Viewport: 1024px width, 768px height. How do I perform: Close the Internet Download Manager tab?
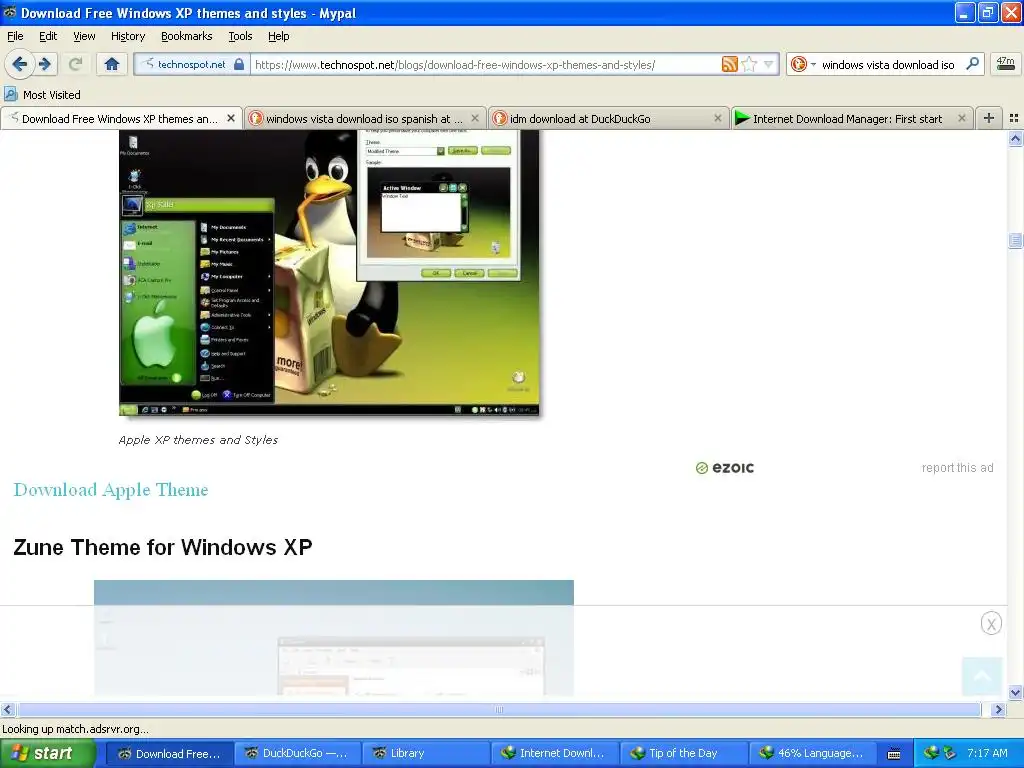(961, 118)
